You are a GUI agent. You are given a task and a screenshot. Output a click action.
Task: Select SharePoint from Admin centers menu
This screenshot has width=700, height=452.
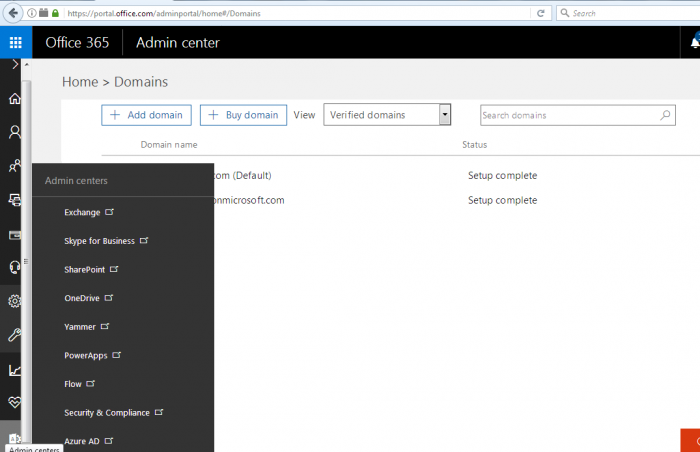pyautogui.click(x=85, y=270)
